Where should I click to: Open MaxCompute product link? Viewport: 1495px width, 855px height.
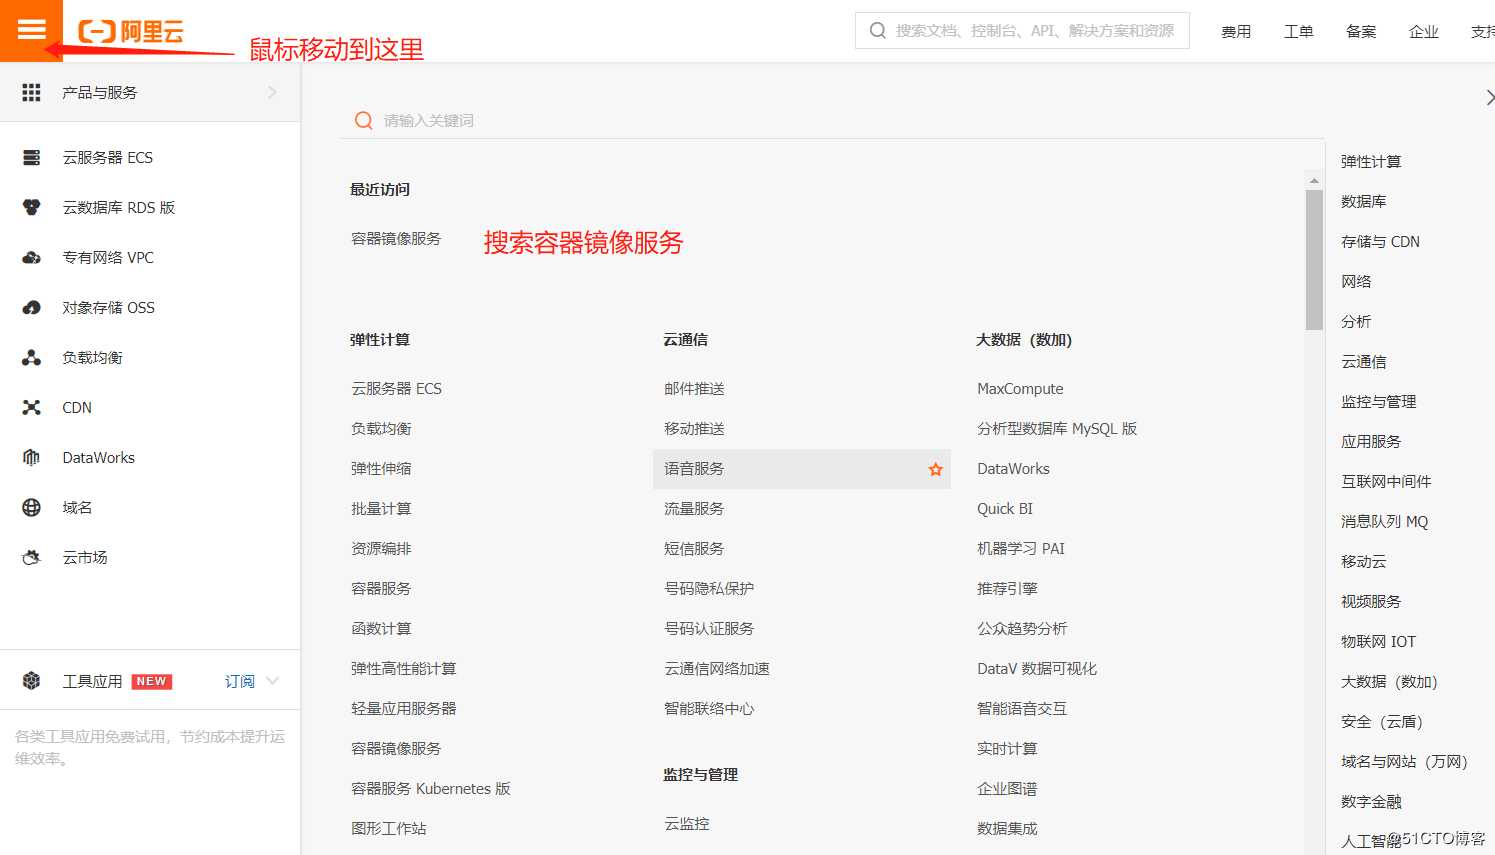(x=1020, y=388)
